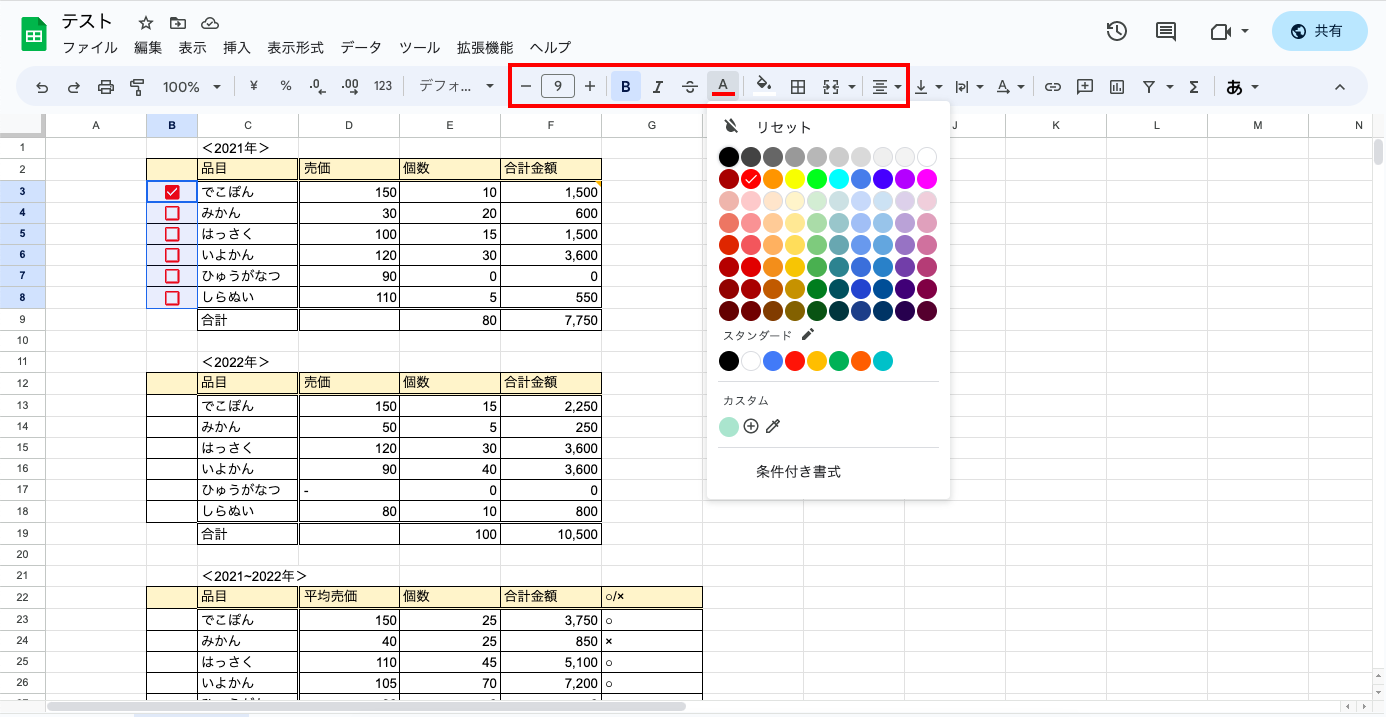Apply strikethrough formatting

pos(690,86)
